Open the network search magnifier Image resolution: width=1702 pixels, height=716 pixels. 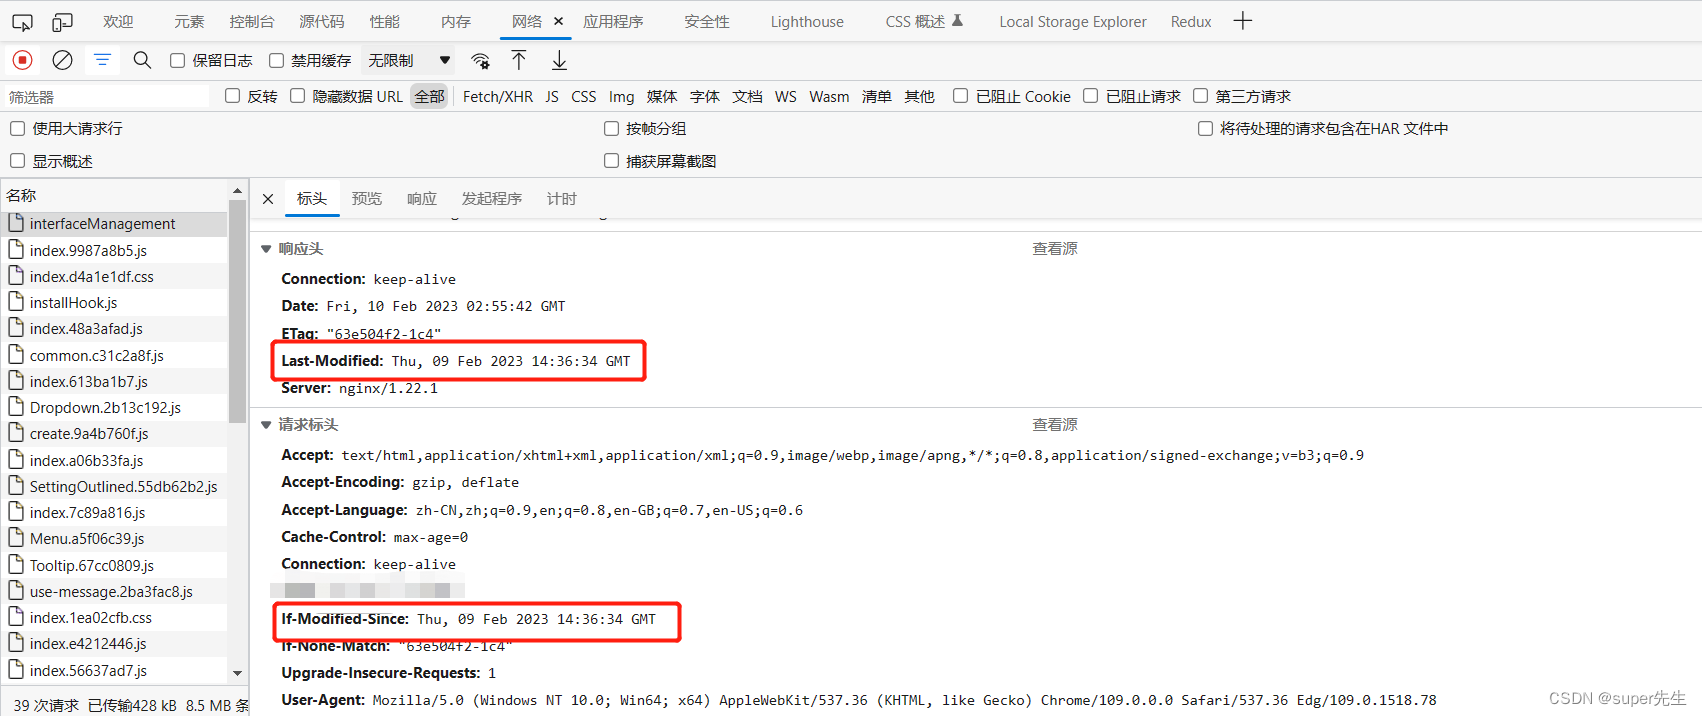pyautogui.click(x=142, y=60)
